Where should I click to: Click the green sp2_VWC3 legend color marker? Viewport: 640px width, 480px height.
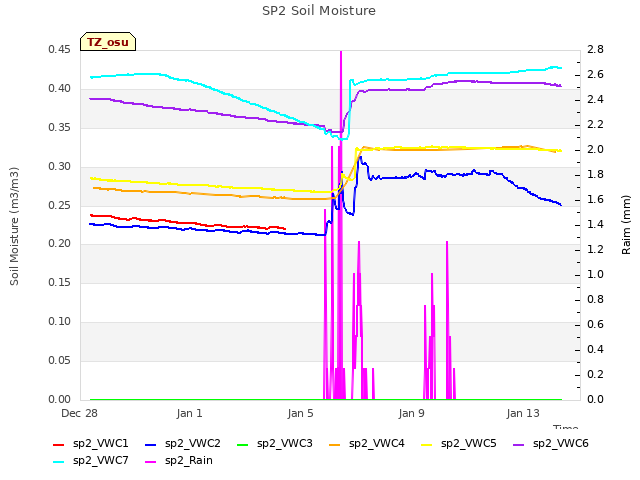pos(242,445)
